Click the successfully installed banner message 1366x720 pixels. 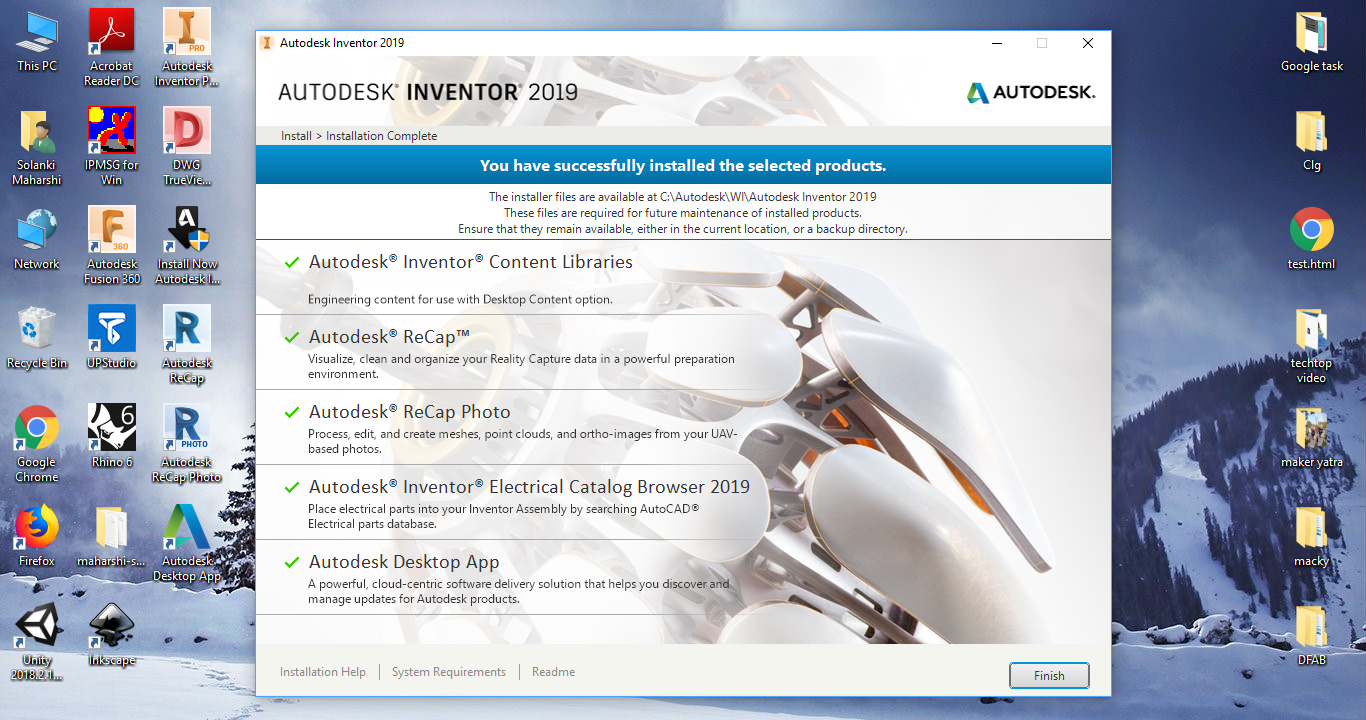coord(683,166)
